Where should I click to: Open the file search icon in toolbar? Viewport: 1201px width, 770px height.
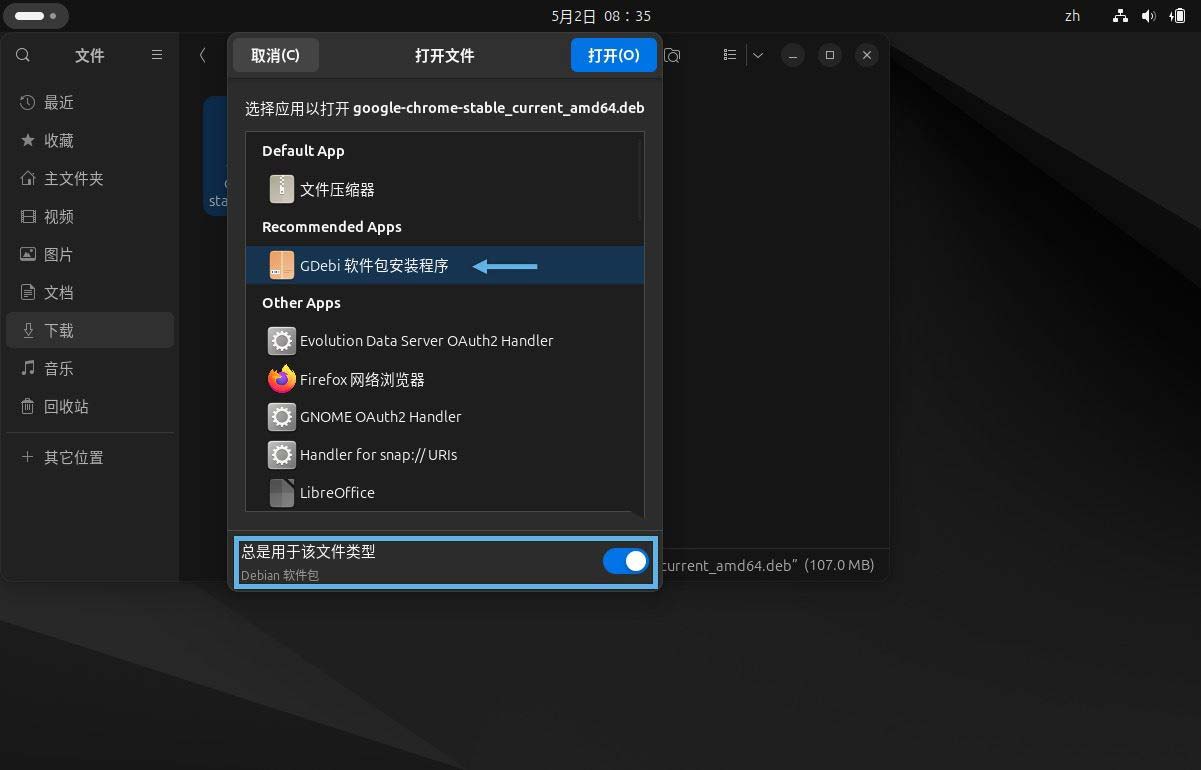[x=672, y=56]
